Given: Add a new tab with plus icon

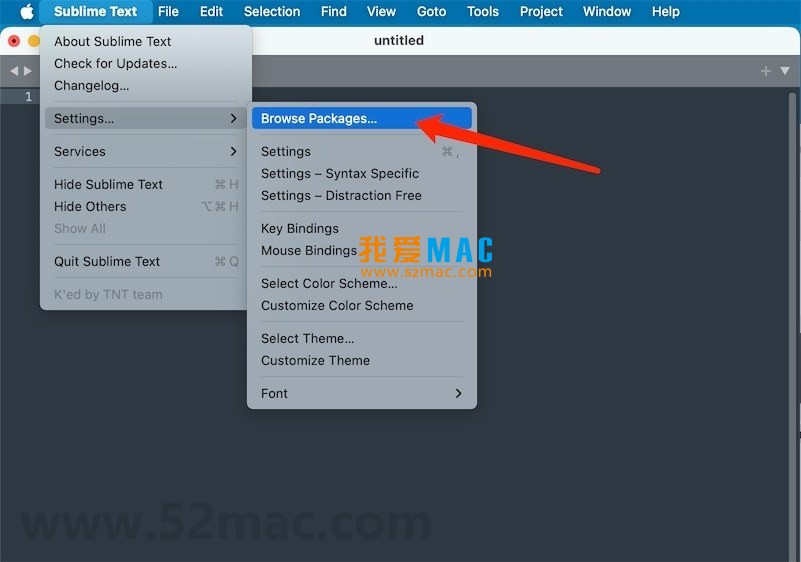Looking at the screenshot, I should pos(765,71).
